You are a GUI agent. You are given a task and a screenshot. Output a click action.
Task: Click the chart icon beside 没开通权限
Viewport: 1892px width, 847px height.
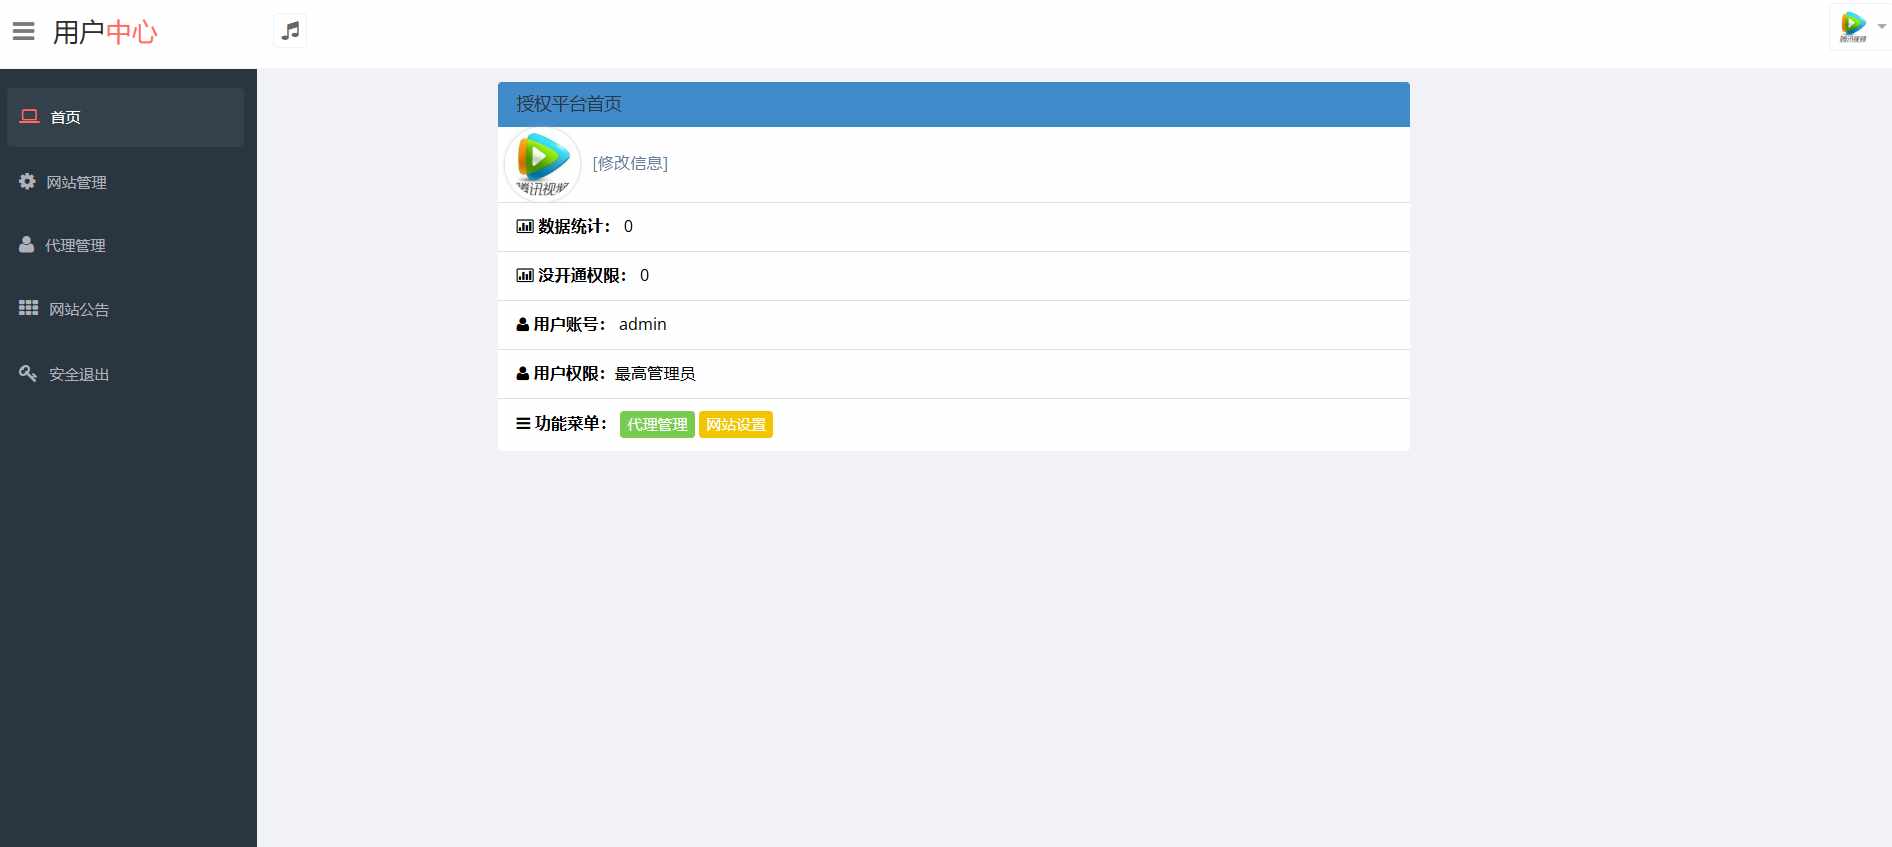pos(524,275)
